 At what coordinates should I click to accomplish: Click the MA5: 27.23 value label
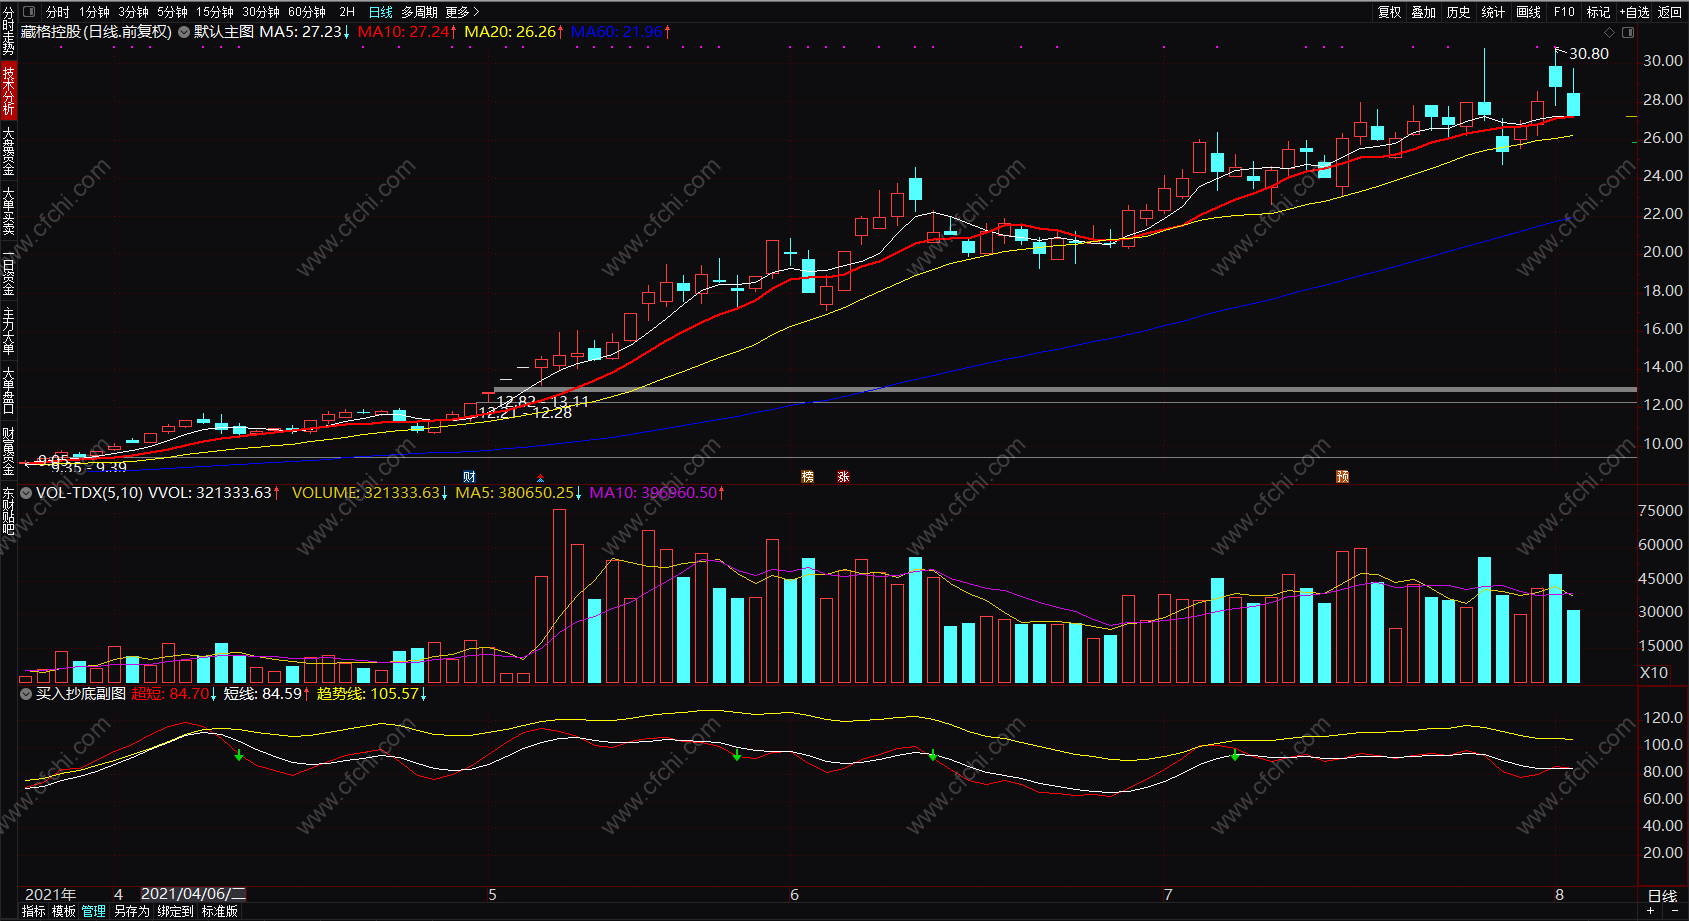pos(305,32)
